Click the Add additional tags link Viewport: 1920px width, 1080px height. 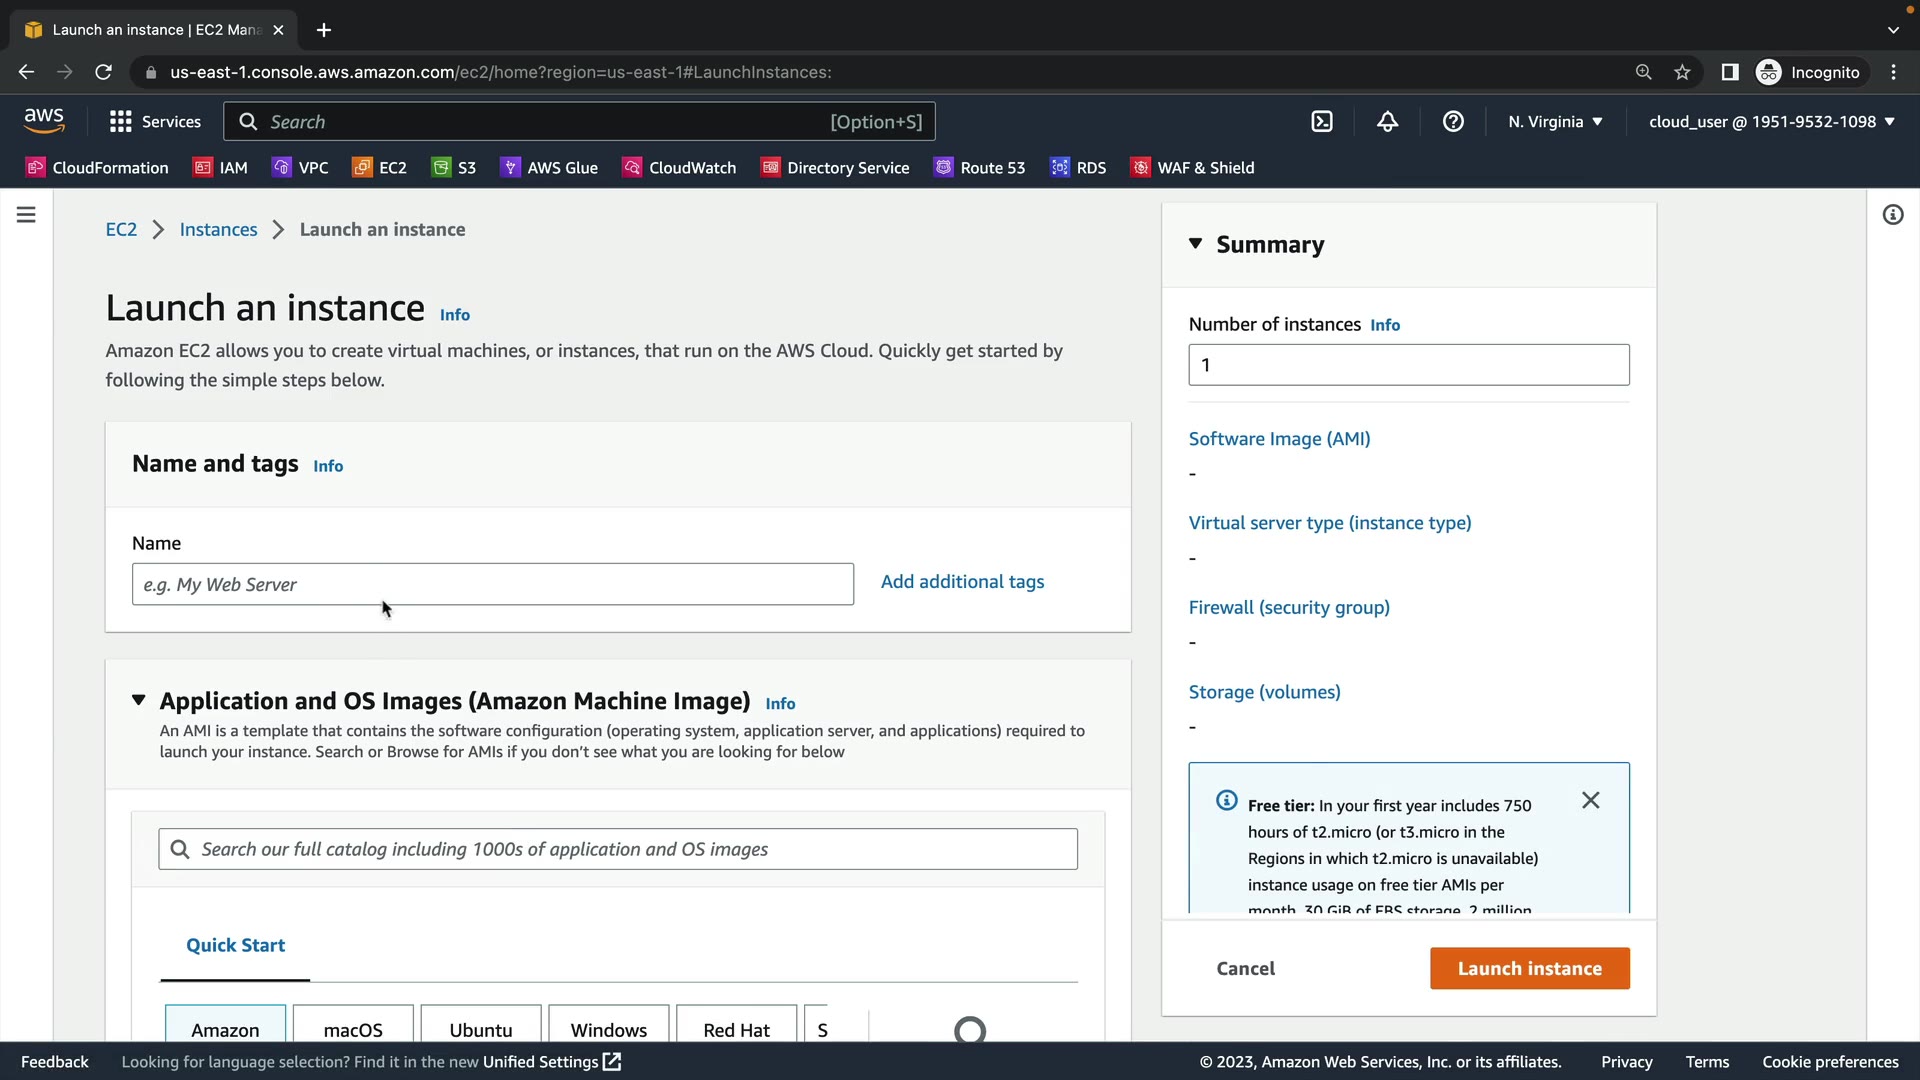point(962,582)
